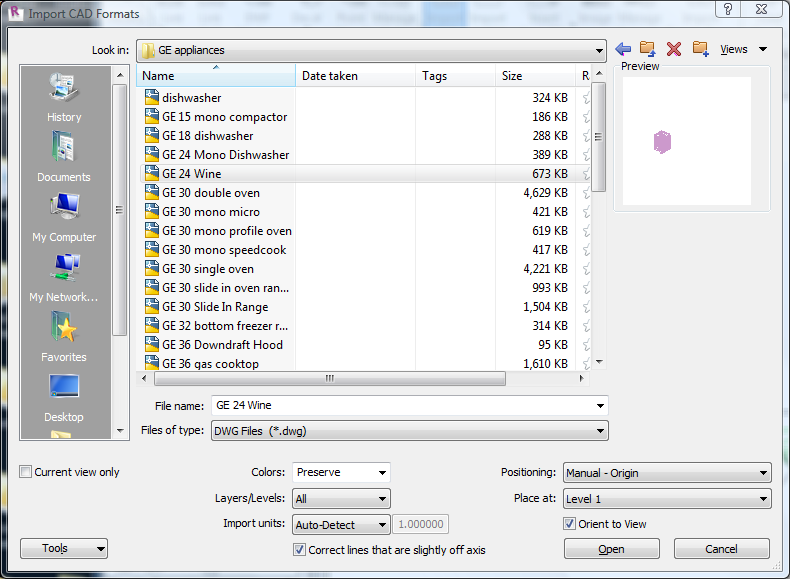
Task: Toggle Correct lines that are slightly off axis
Action: (x=299, y=549)
